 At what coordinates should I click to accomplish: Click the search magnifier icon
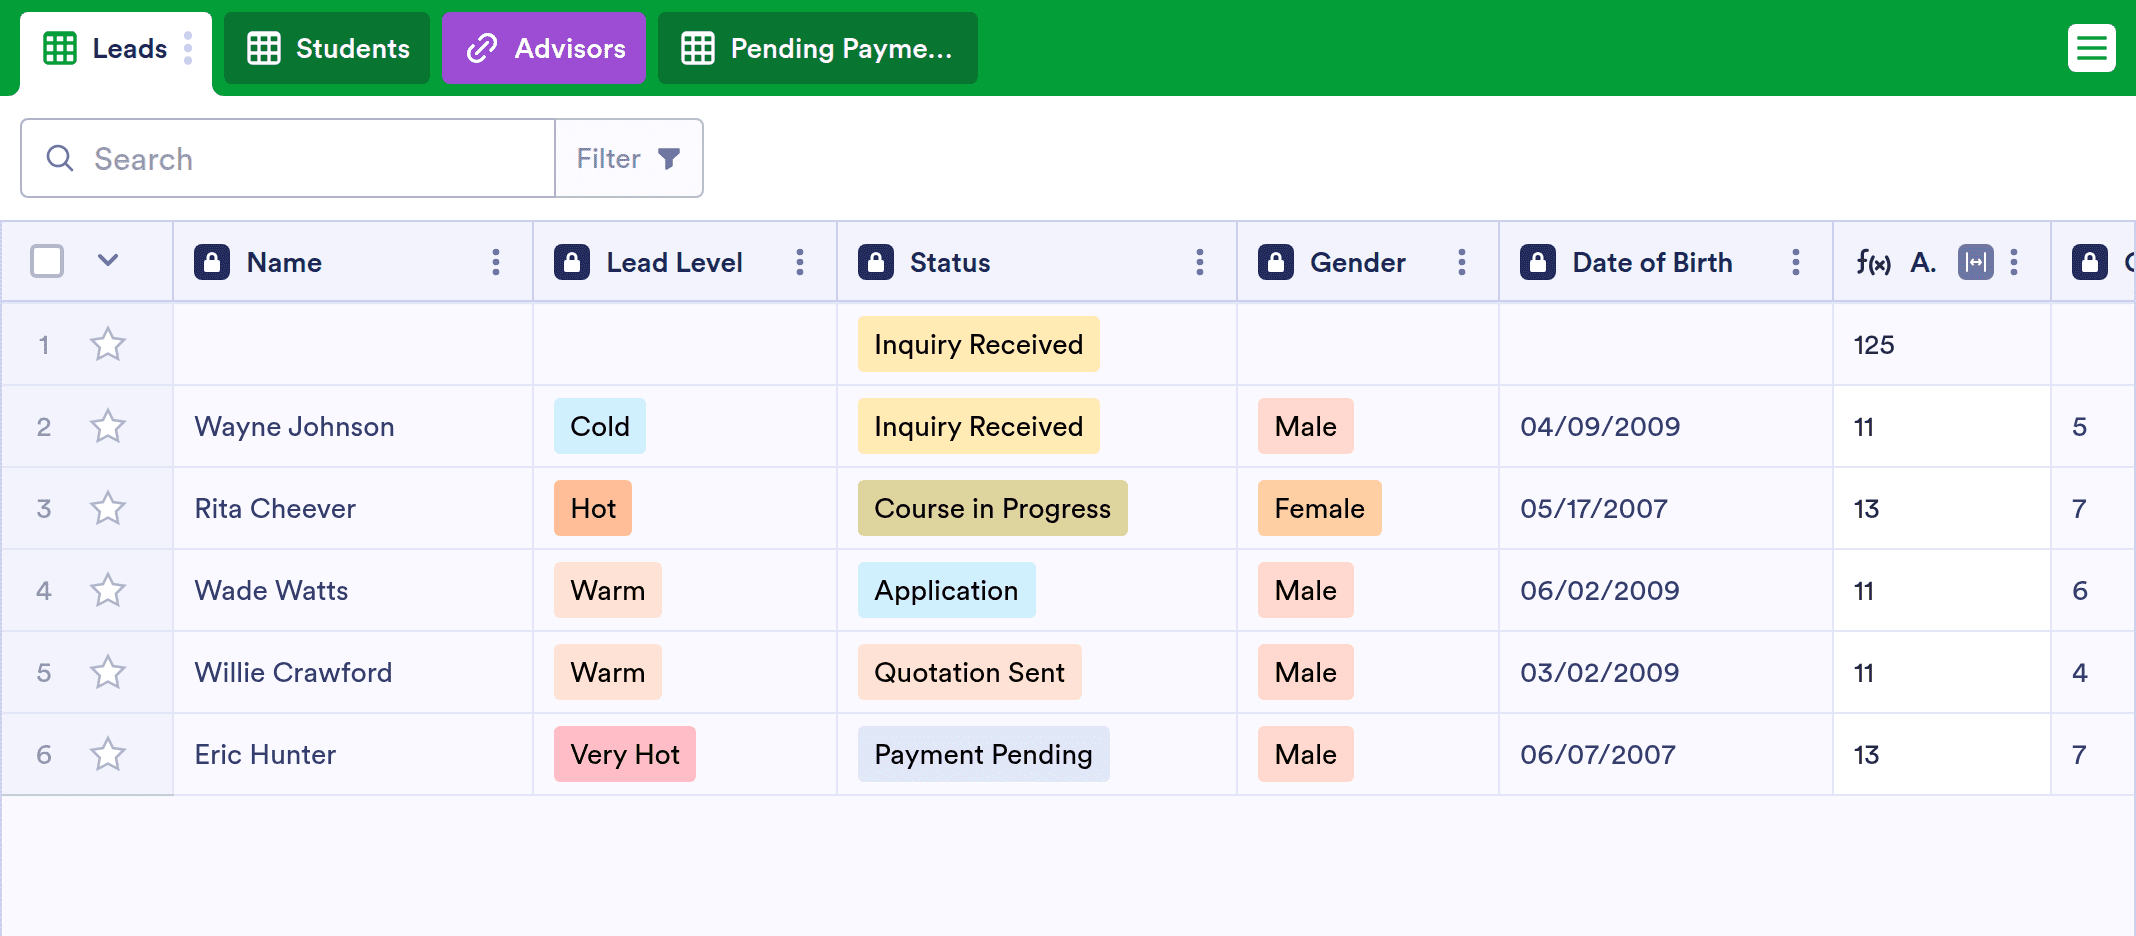[60, 158]
